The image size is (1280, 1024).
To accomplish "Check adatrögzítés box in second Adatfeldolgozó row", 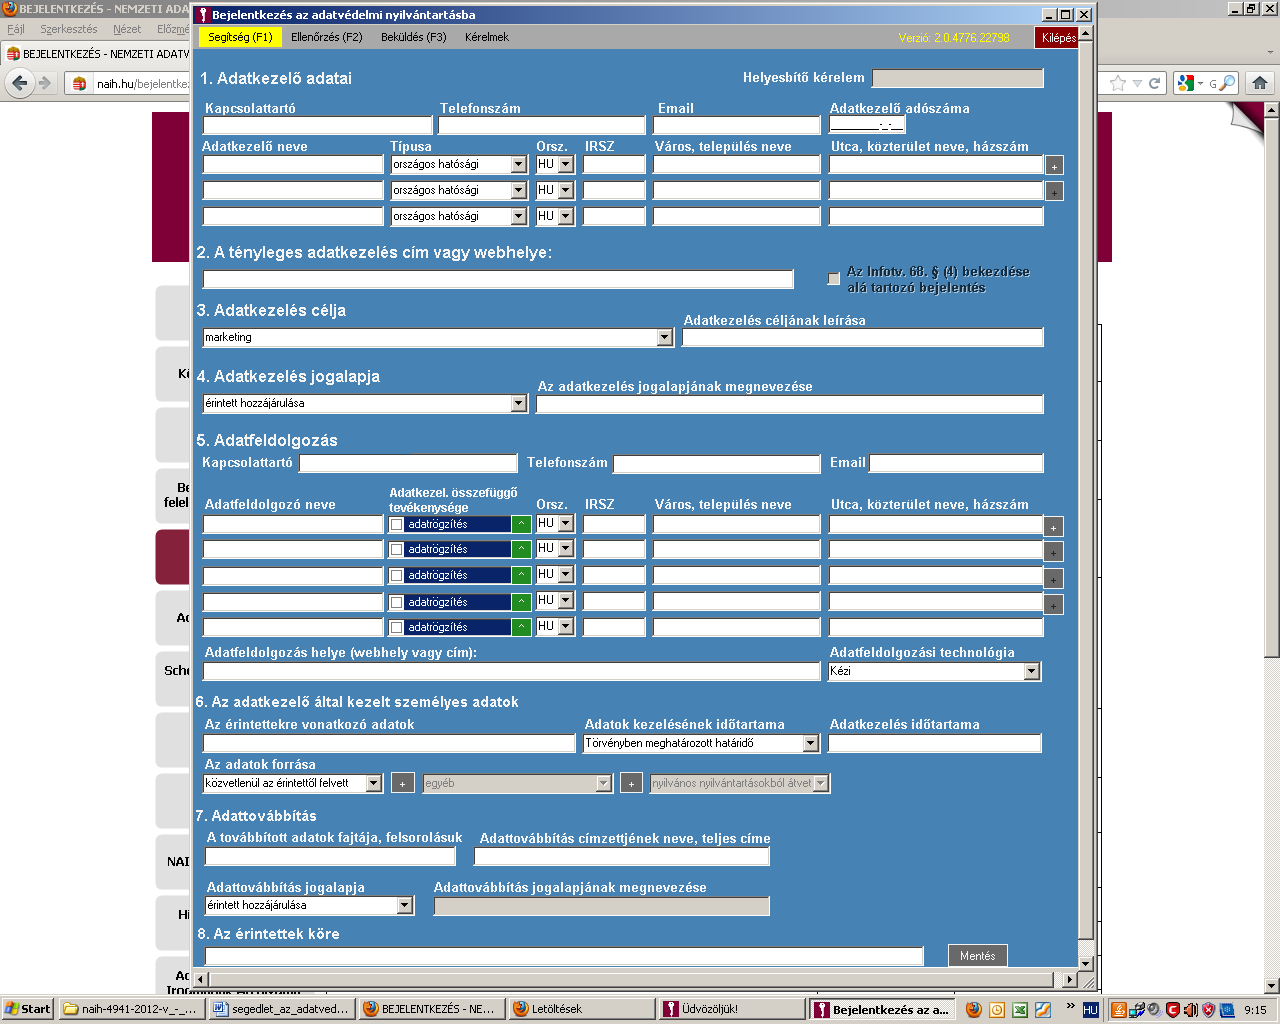I will [397, 550].
